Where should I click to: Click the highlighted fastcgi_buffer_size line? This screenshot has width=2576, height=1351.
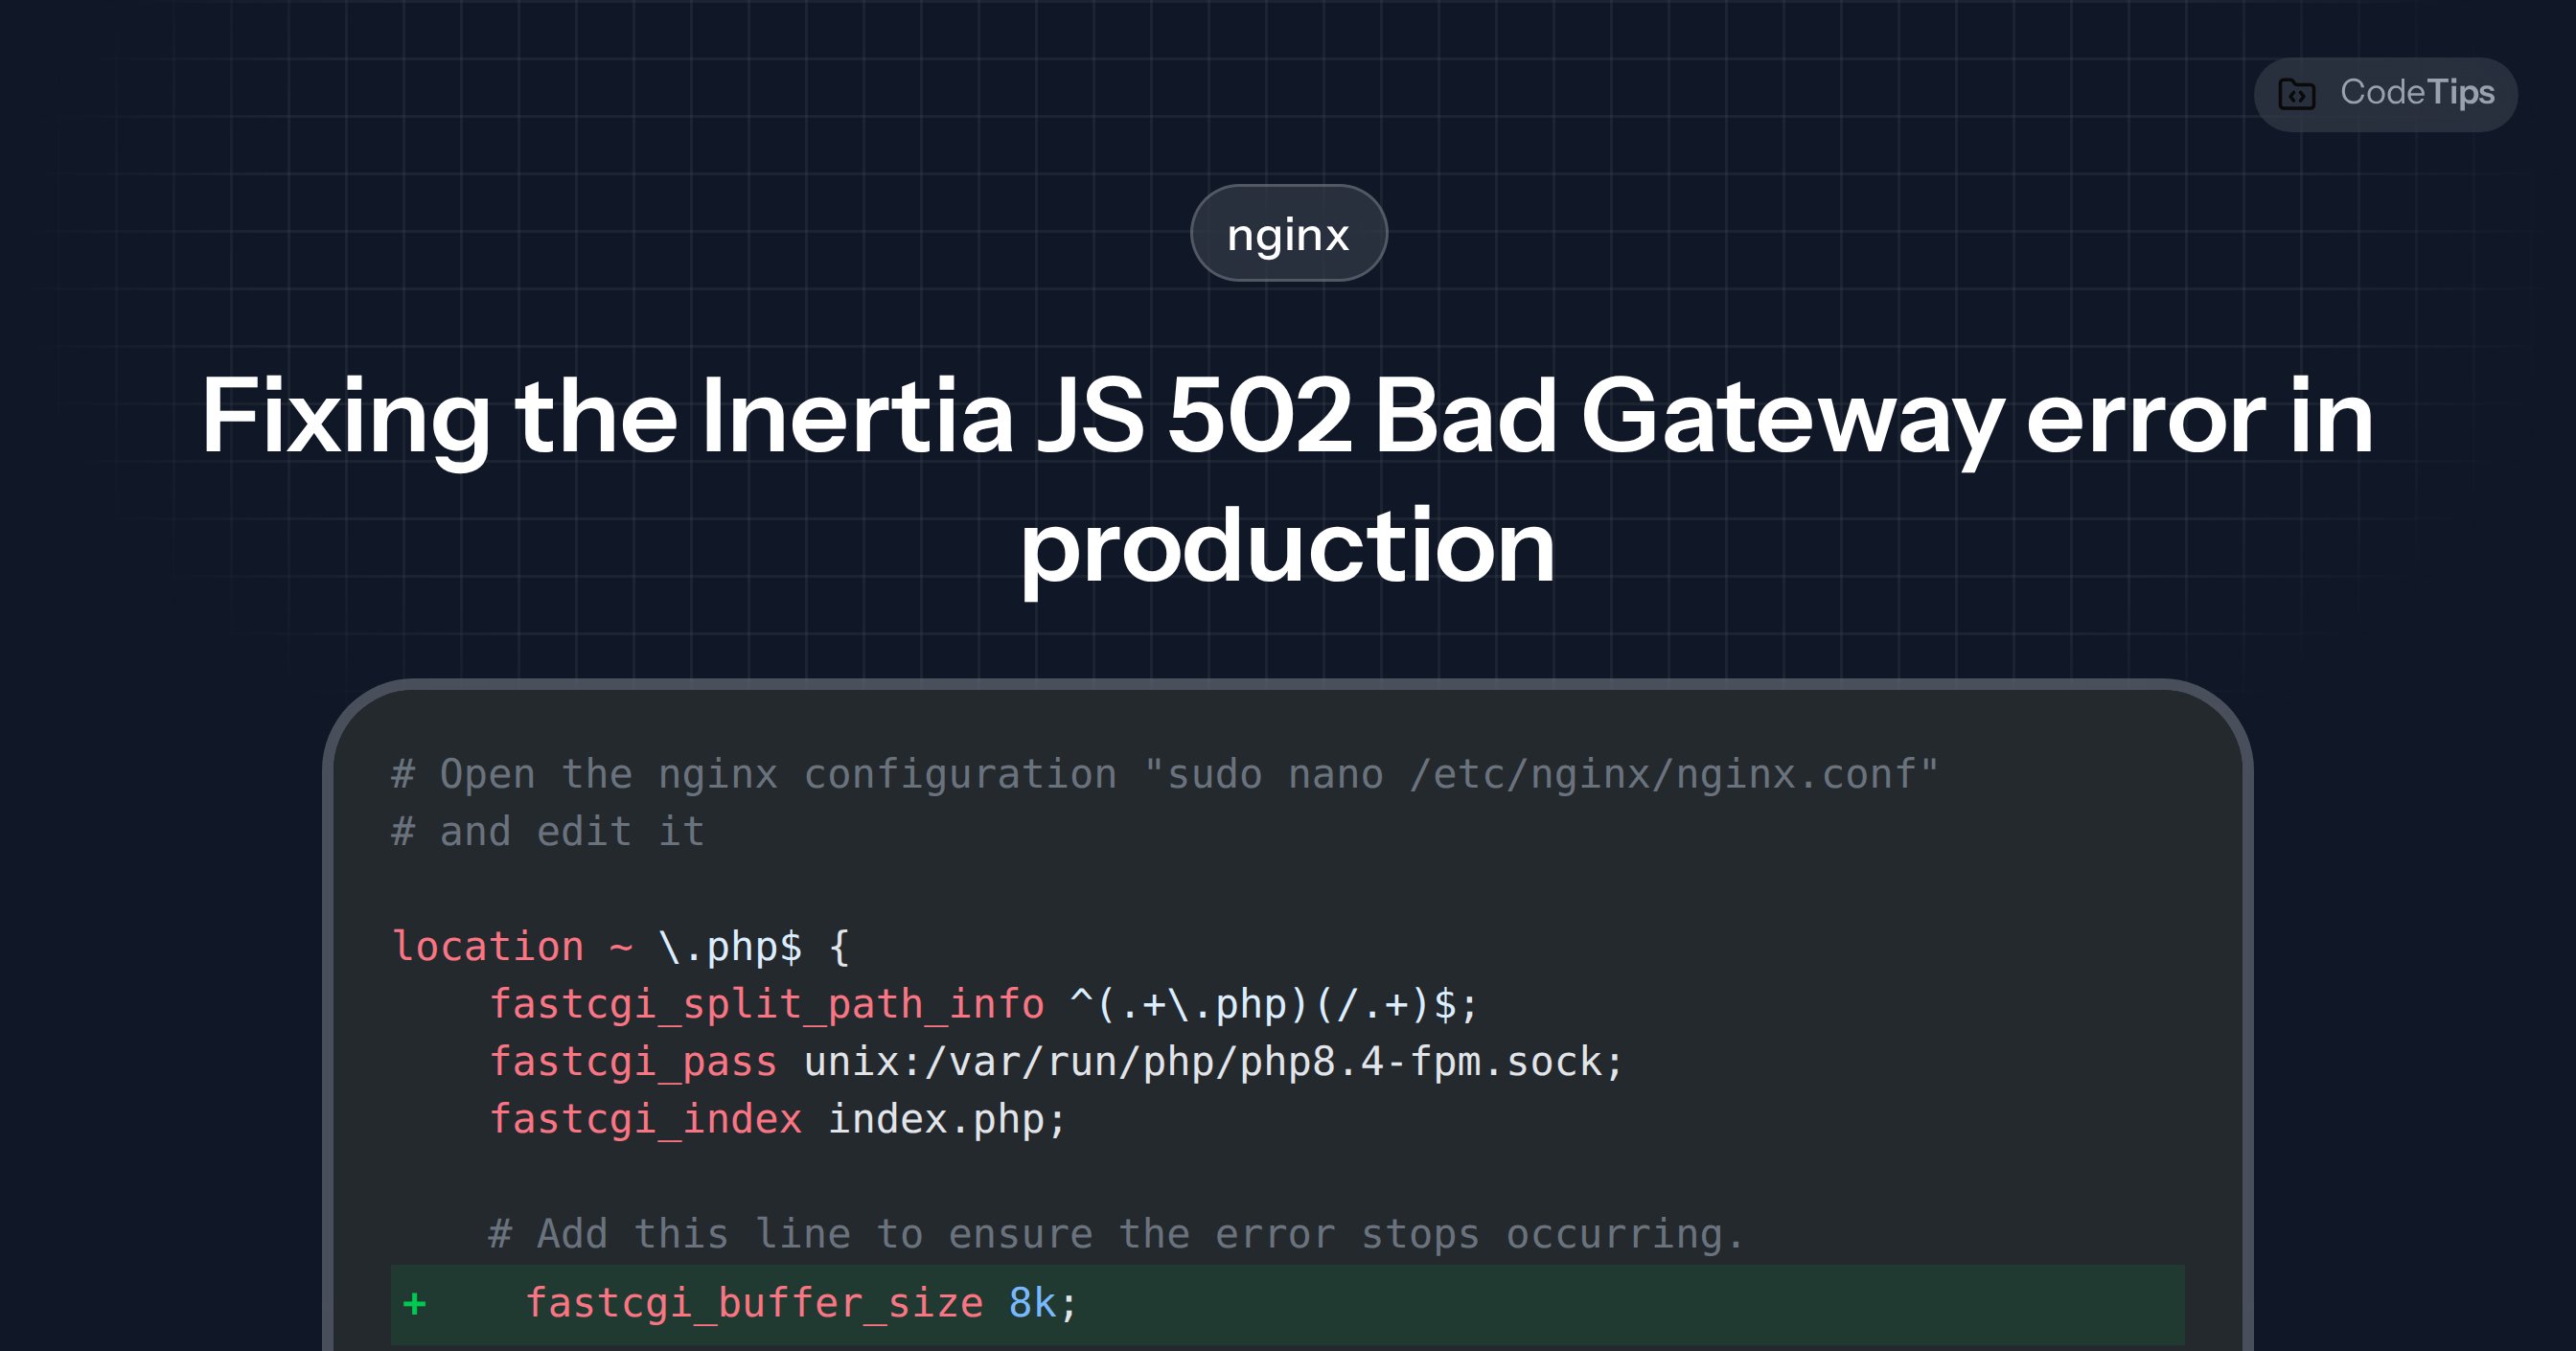click(x=790, y=1302)
